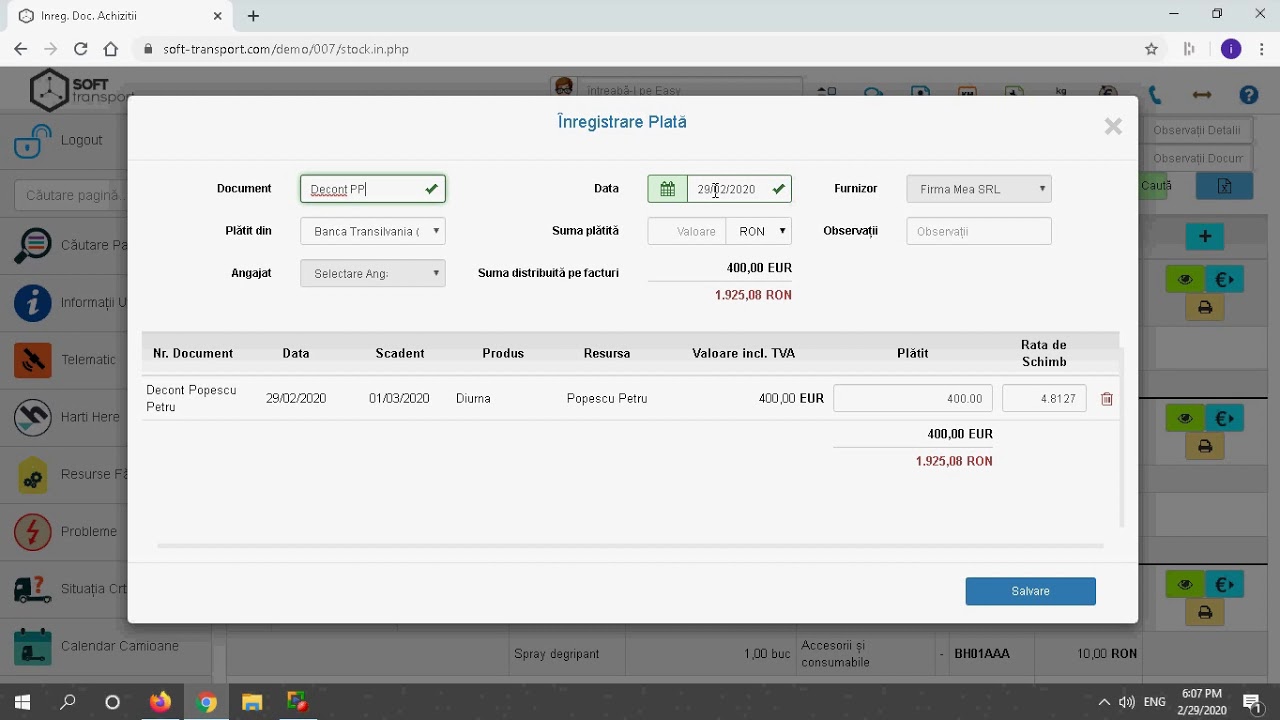Click the Nr. Document column header
Image resolution: width=1280 pixels, height=720 pixels.
[193, 353]
